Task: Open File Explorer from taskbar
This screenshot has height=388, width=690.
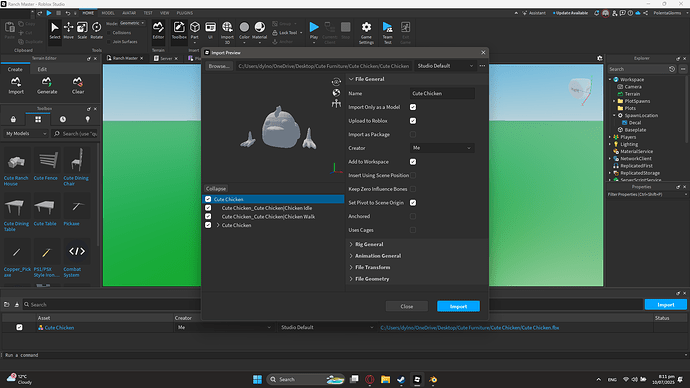Action: click(x=385, y=379)
